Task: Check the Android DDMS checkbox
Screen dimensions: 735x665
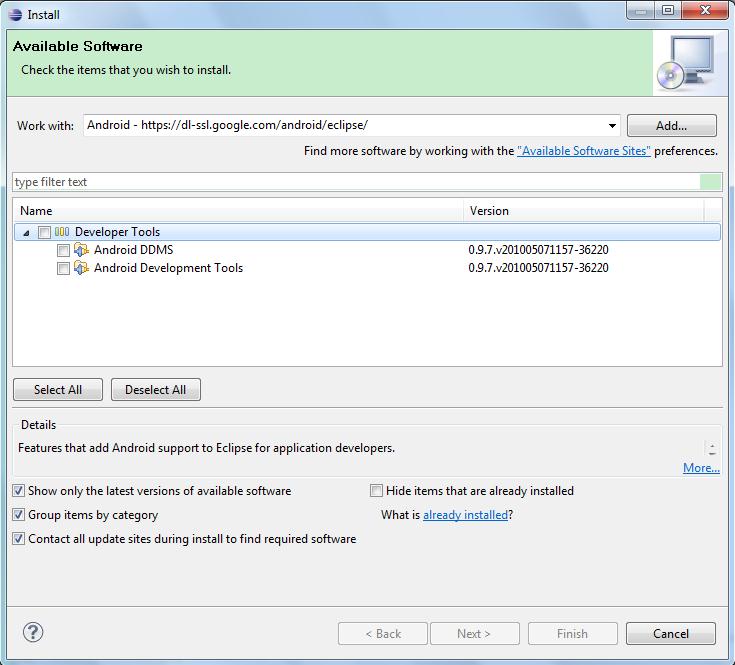Action: pyautogui.click(x=63, y=250)
